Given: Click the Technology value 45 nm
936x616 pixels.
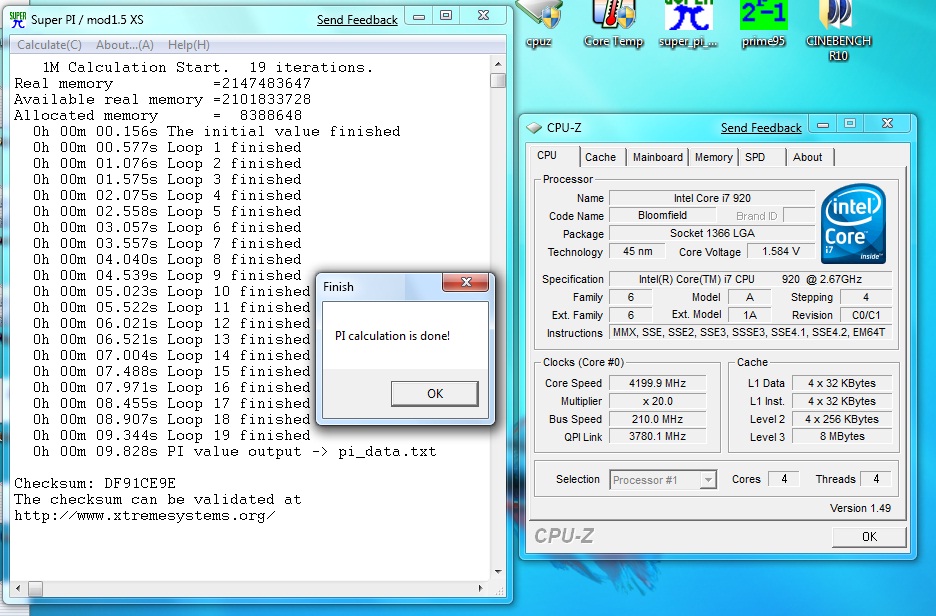Looking at the screenshot, I should [x=637, y=251].
